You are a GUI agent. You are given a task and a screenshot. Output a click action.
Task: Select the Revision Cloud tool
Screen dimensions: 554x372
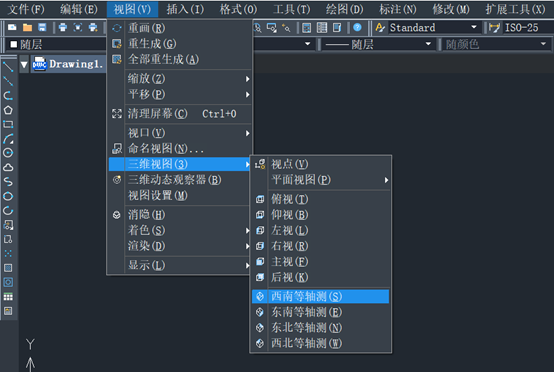coord(8,167)
